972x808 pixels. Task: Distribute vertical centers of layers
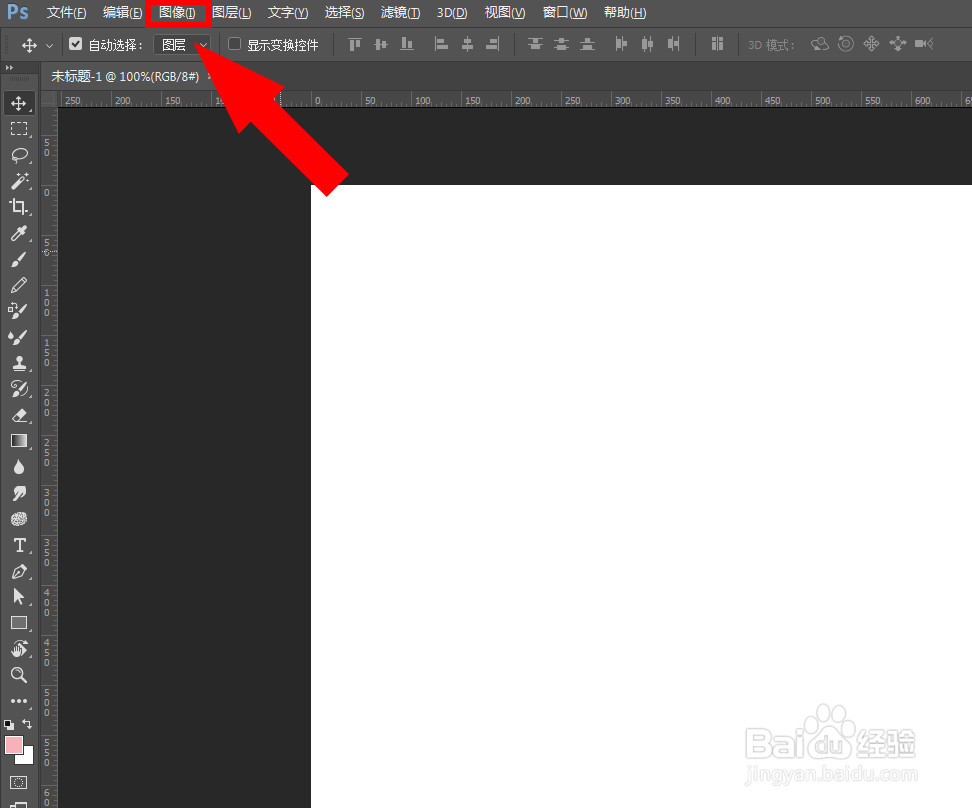pos(561,44)
